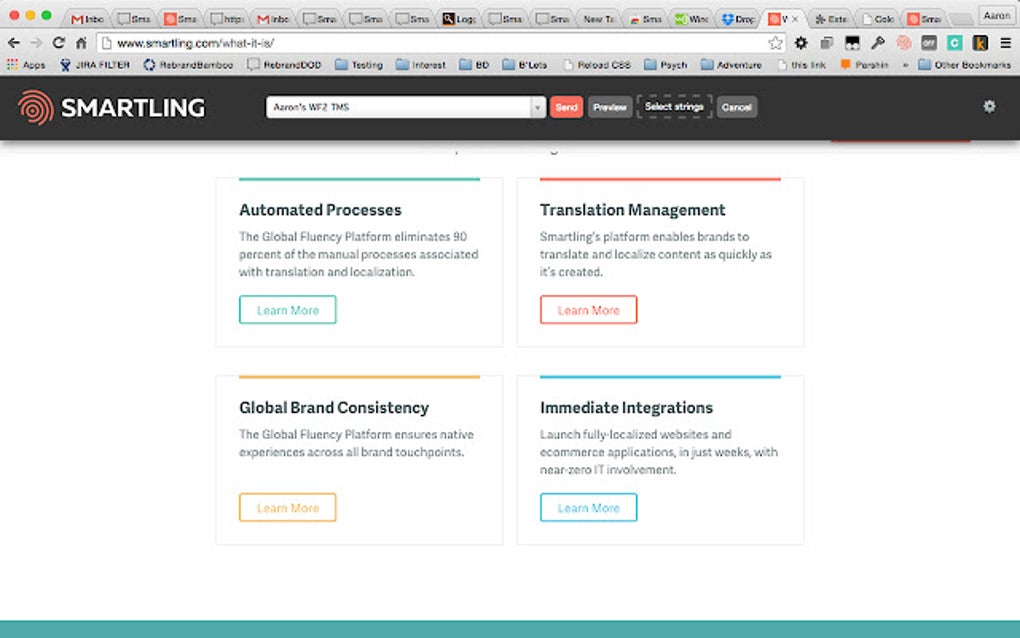Bookmark the page using the star icon
Screen dimensions: 1020x638
[773, 44]
